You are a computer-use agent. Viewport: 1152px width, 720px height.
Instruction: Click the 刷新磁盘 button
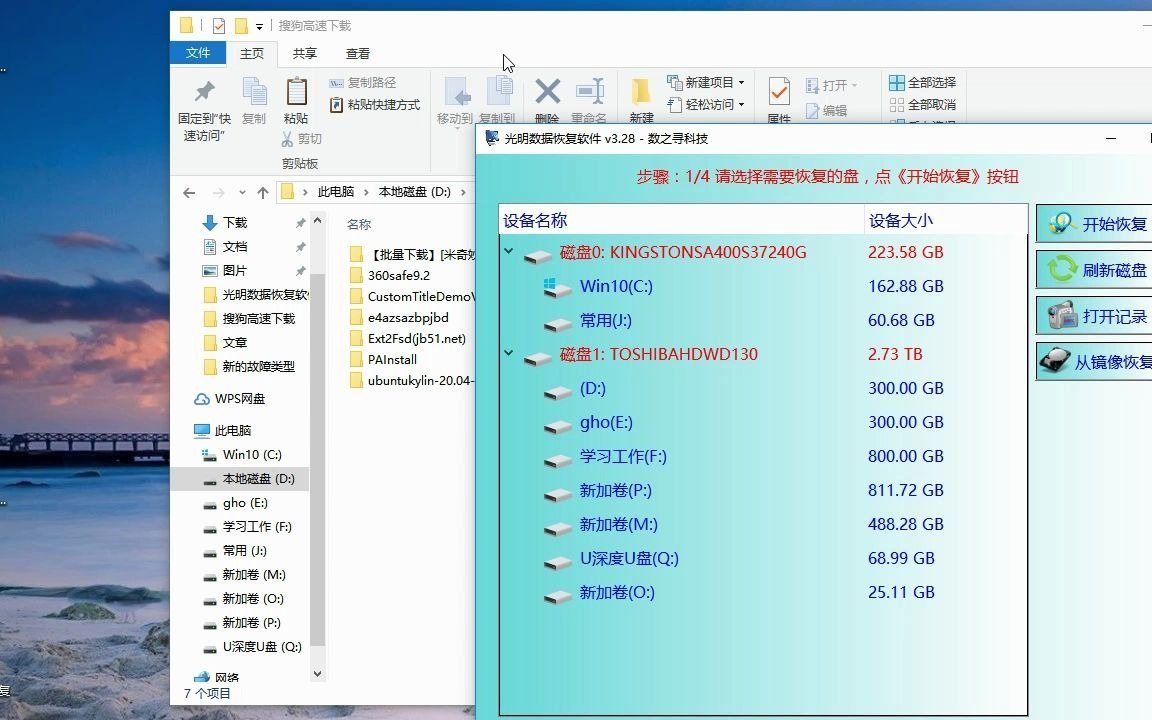coord(1095,270)
